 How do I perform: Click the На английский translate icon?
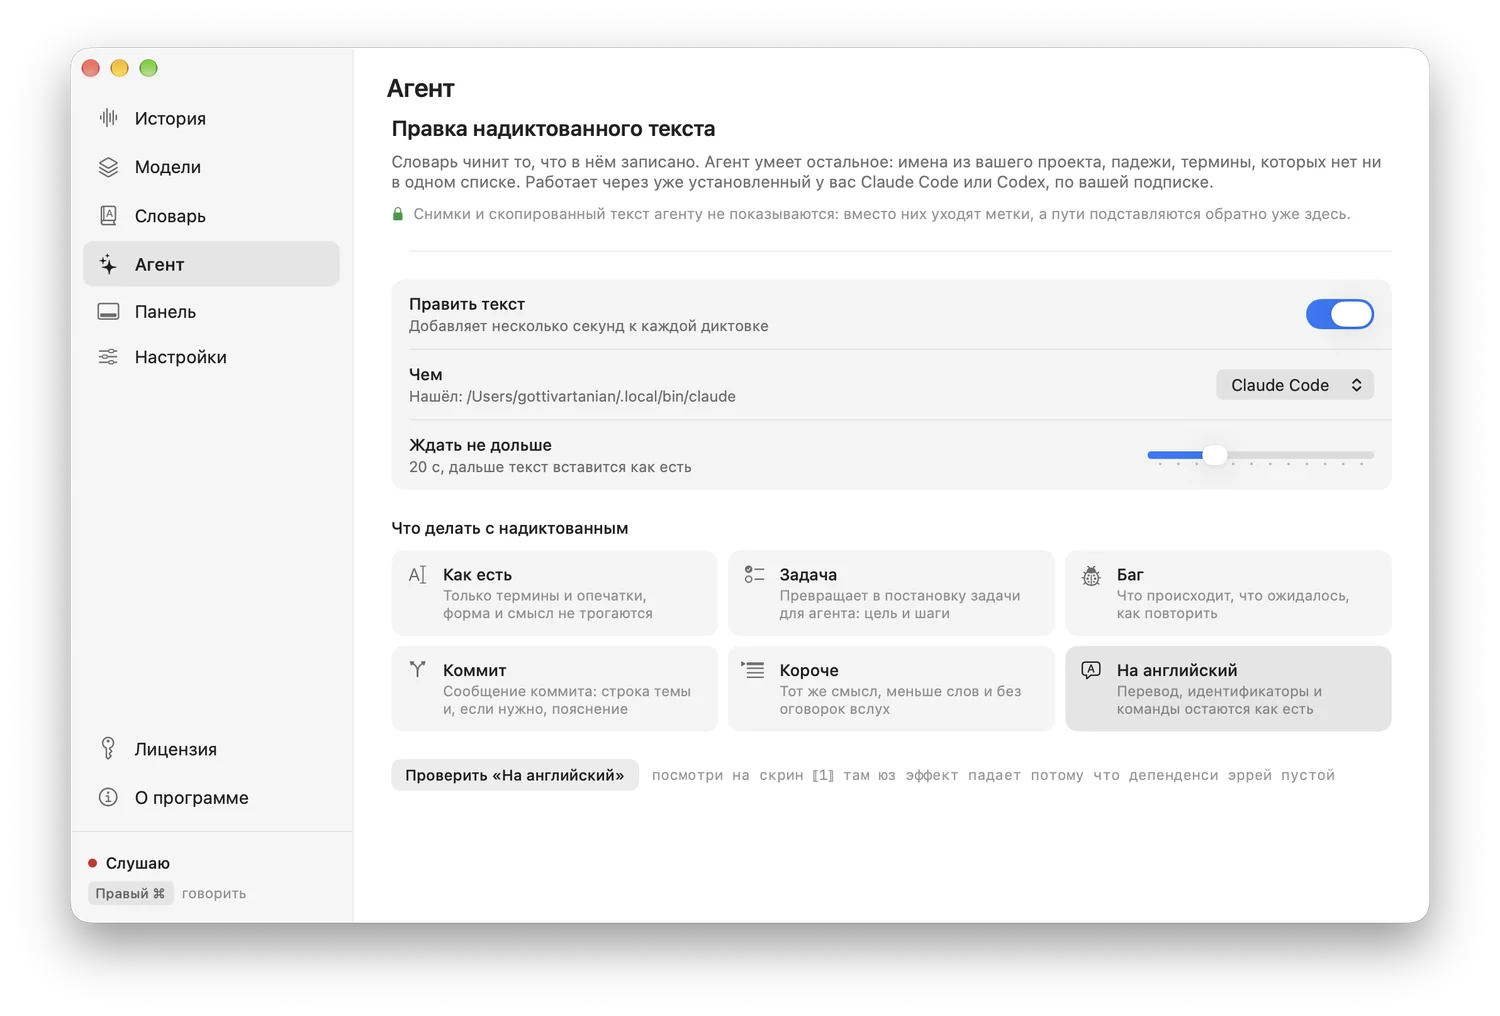1091,670
